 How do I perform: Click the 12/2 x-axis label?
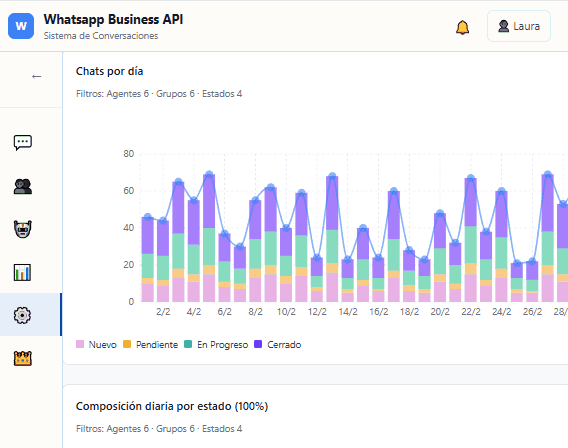pyautogui.click(x=317, y=311)
